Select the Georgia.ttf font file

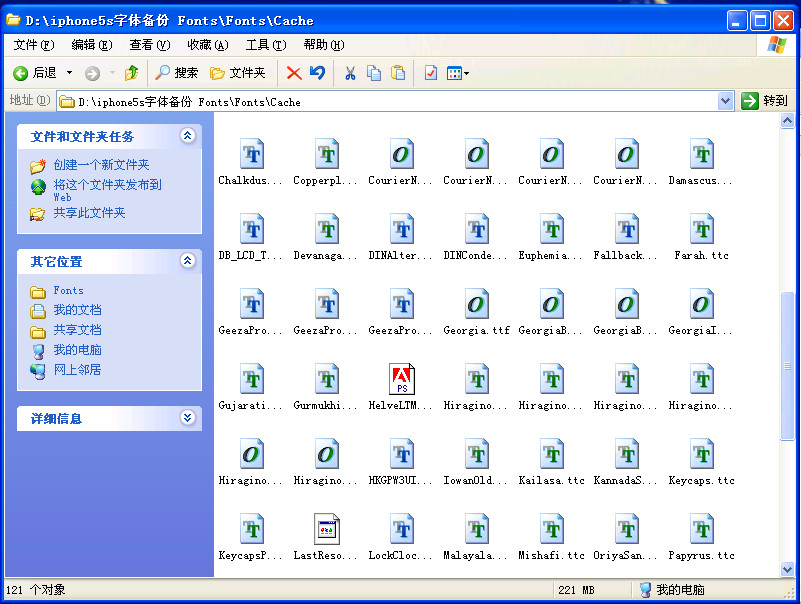click(476, 312)
